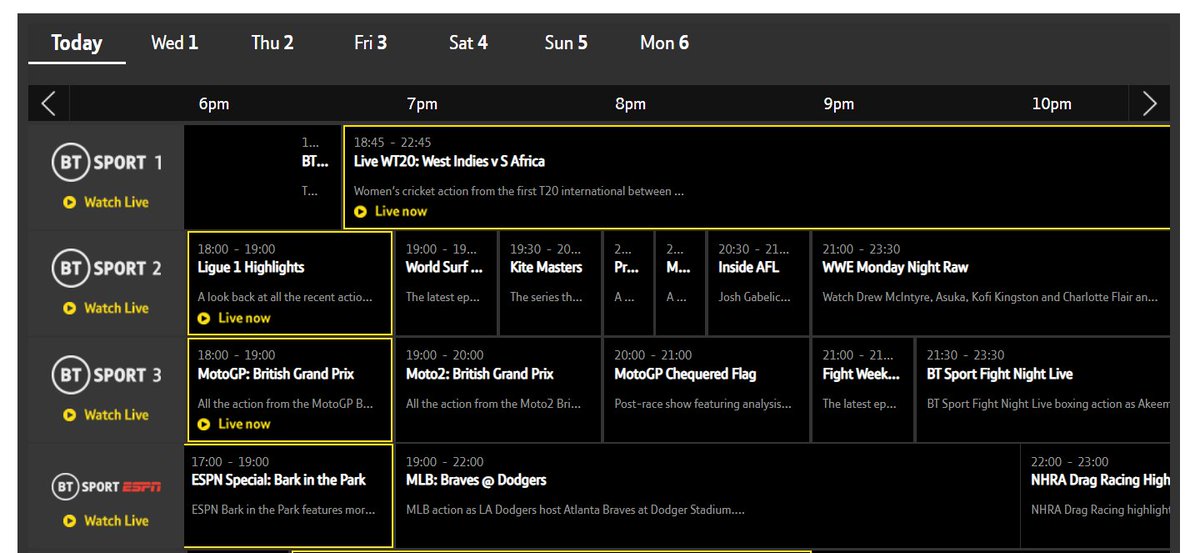Click the 8pm time label

630,104
